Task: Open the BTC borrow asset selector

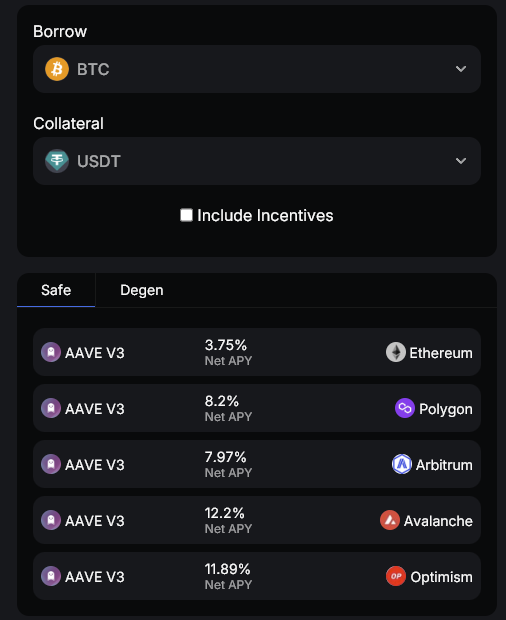Action: pos(257,69)
